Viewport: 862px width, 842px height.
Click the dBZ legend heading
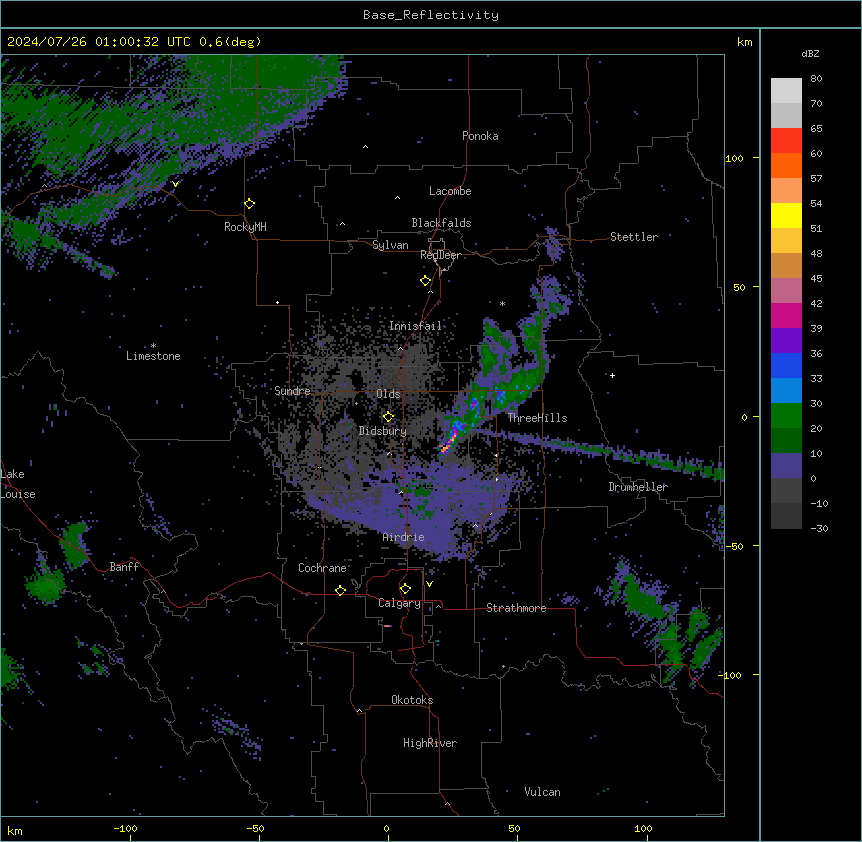tap(810, 53)
